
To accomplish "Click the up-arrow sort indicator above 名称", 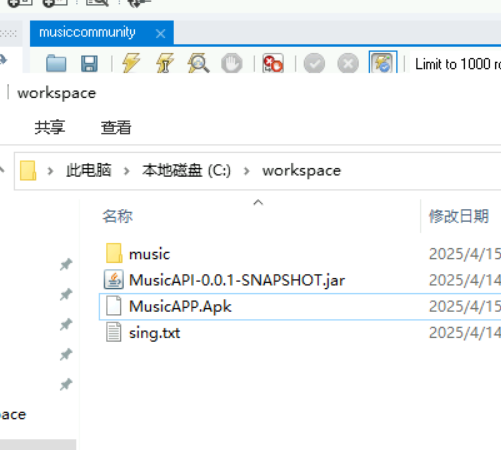I will (x=258, y=202).
